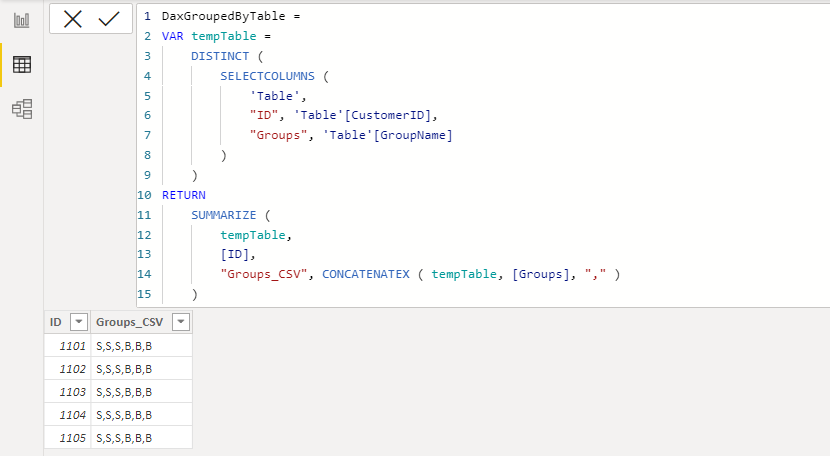The width and height of the screenshot is (830, 456).
Task: Click the 'Table' reference on line 5
Action: (x=275, y=96)
